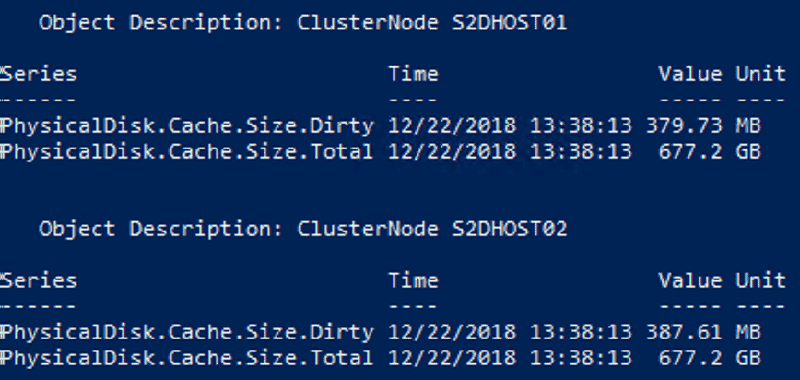Click the Dirty row timestamp for S2DHOST01
The height and width of the screenshot is (380, 800).
coord(510,125)
